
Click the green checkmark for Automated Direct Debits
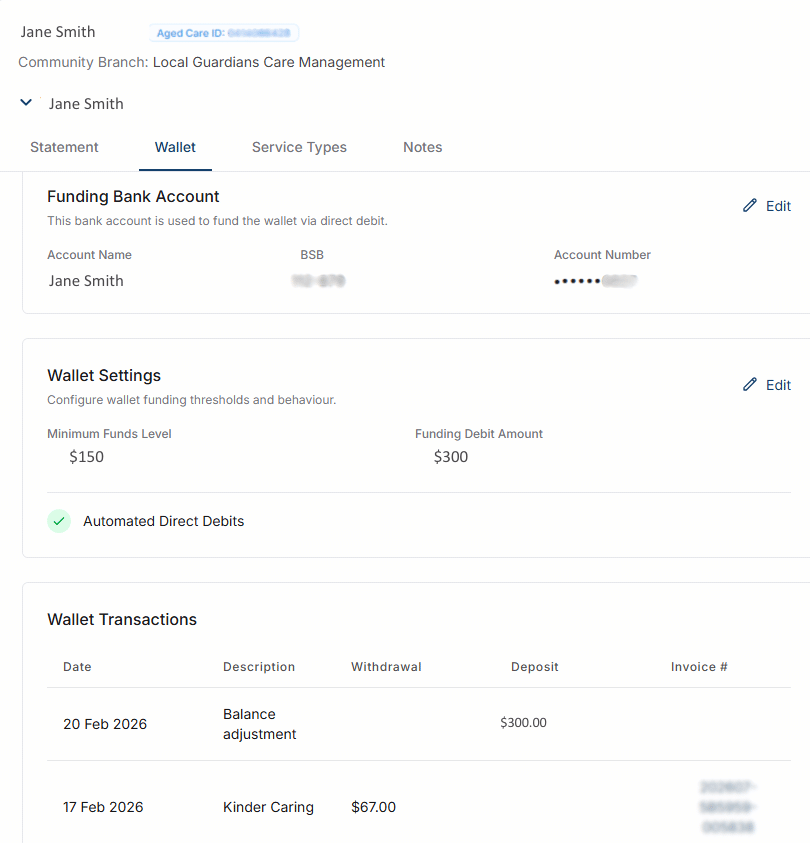pos(59,521)
